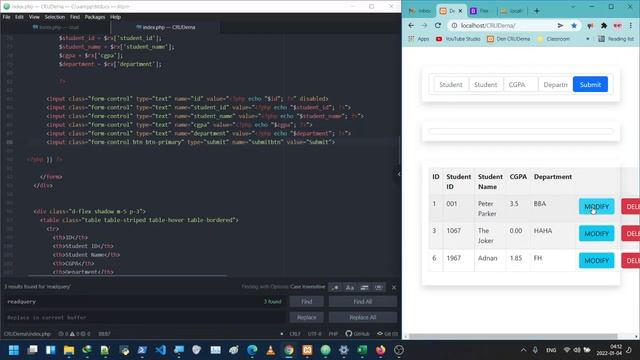The width and height of the screenshot is (640, 360).
Task: Open the Reading list
Action: [x=616, y=39]
